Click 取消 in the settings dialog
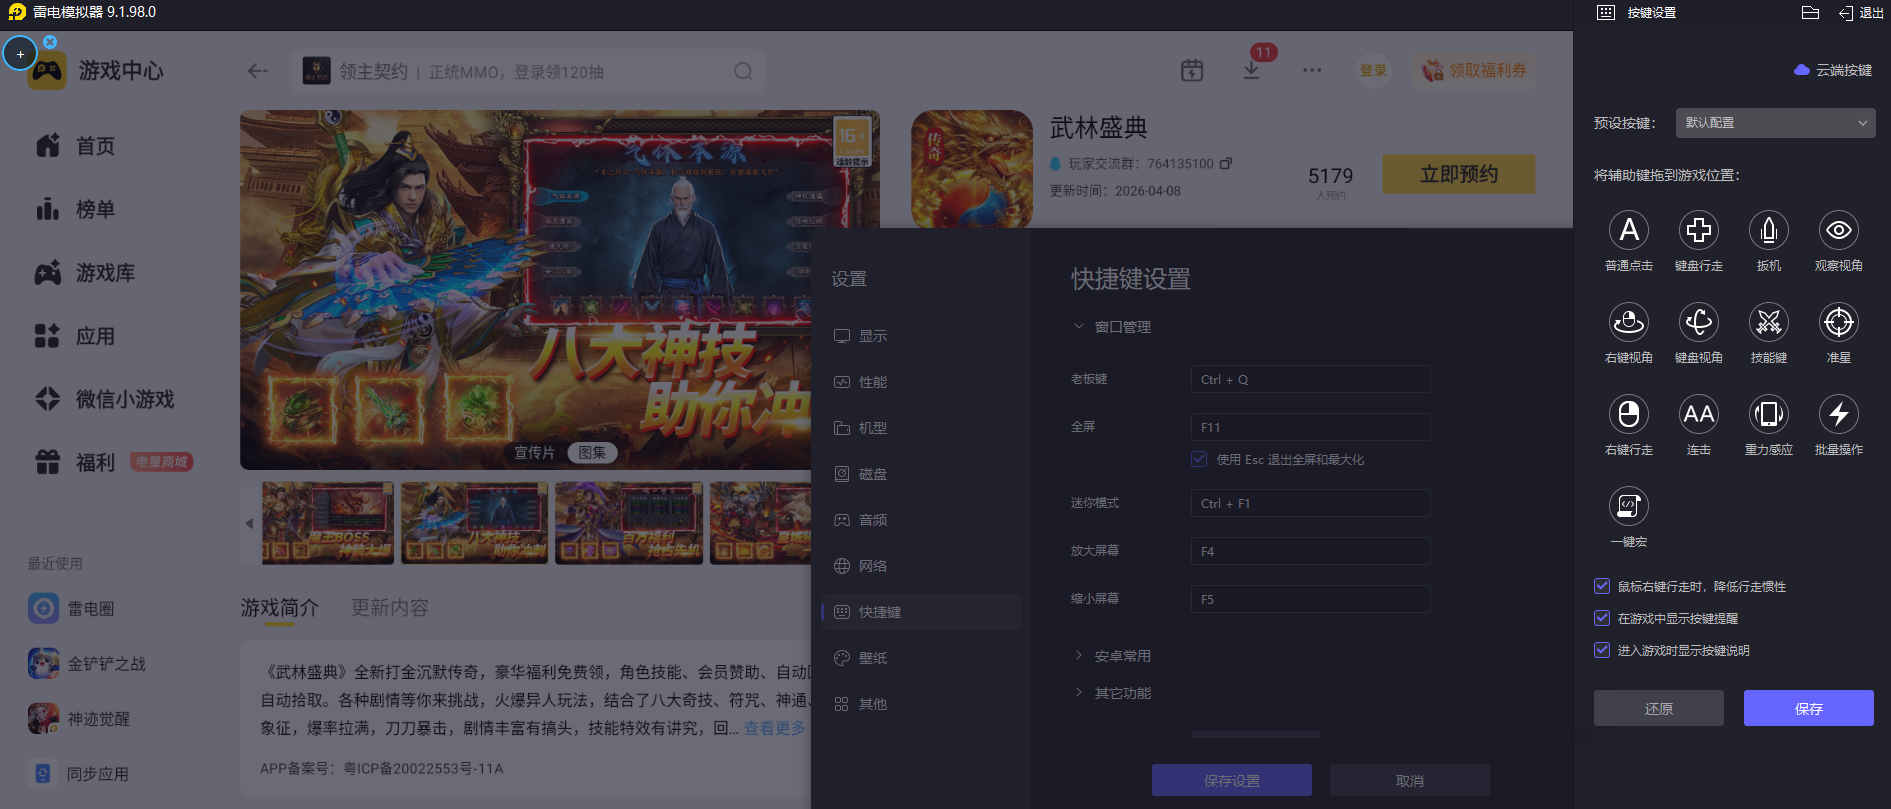Image resolution: width=1891 pixels, height=809 pixels. (1410, 781)
